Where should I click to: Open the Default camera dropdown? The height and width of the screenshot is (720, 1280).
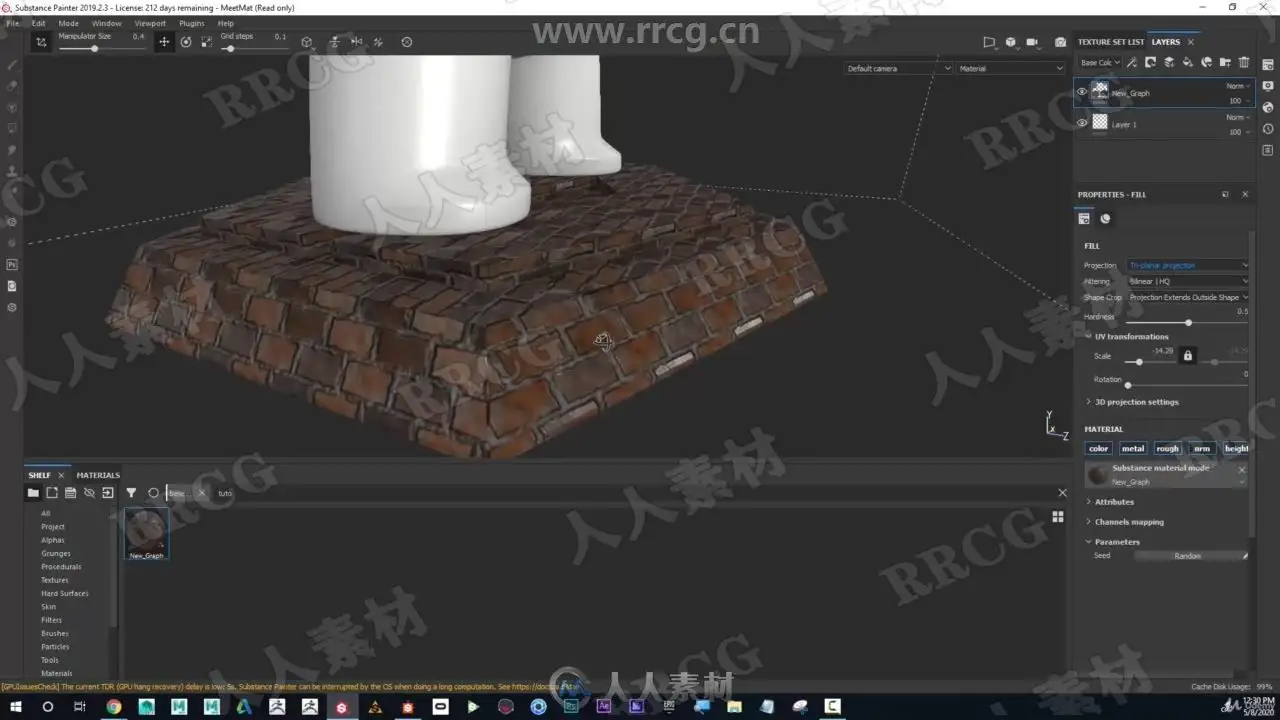point(898,68)
